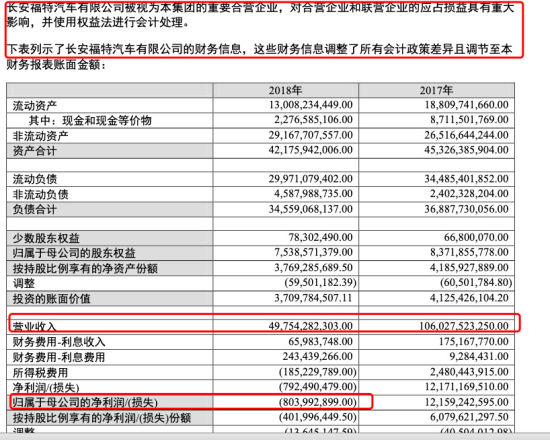Click the 投资的账面价值 row label
The width and height of the screenshot is (550, 440).
(52, 299)
